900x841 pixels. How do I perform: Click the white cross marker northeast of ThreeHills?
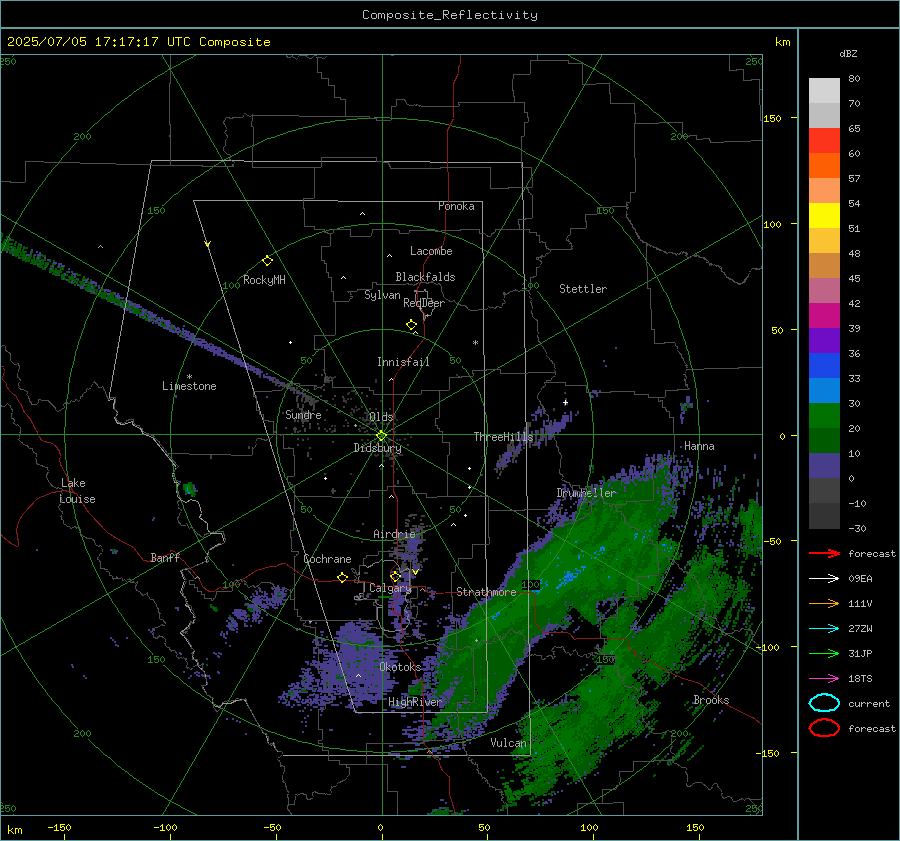tap(565, 402)
